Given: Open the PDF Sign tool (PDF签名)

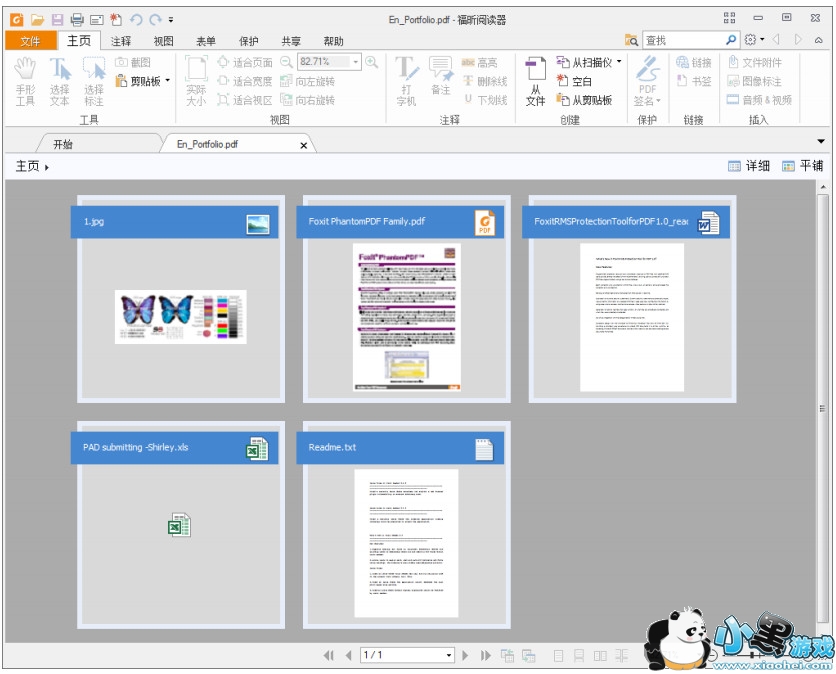Looking at the screenshot, I should point(648,80).
